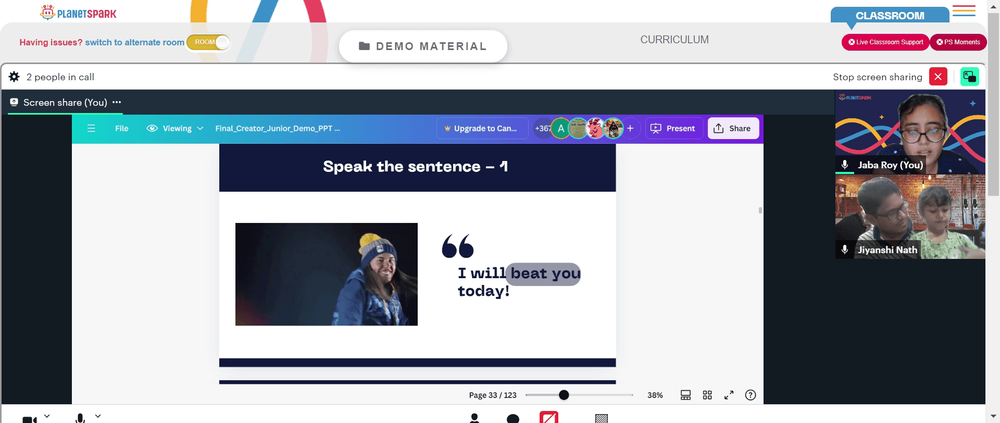Click the Present button
The image size is (1000, 423).
point(674,128)
